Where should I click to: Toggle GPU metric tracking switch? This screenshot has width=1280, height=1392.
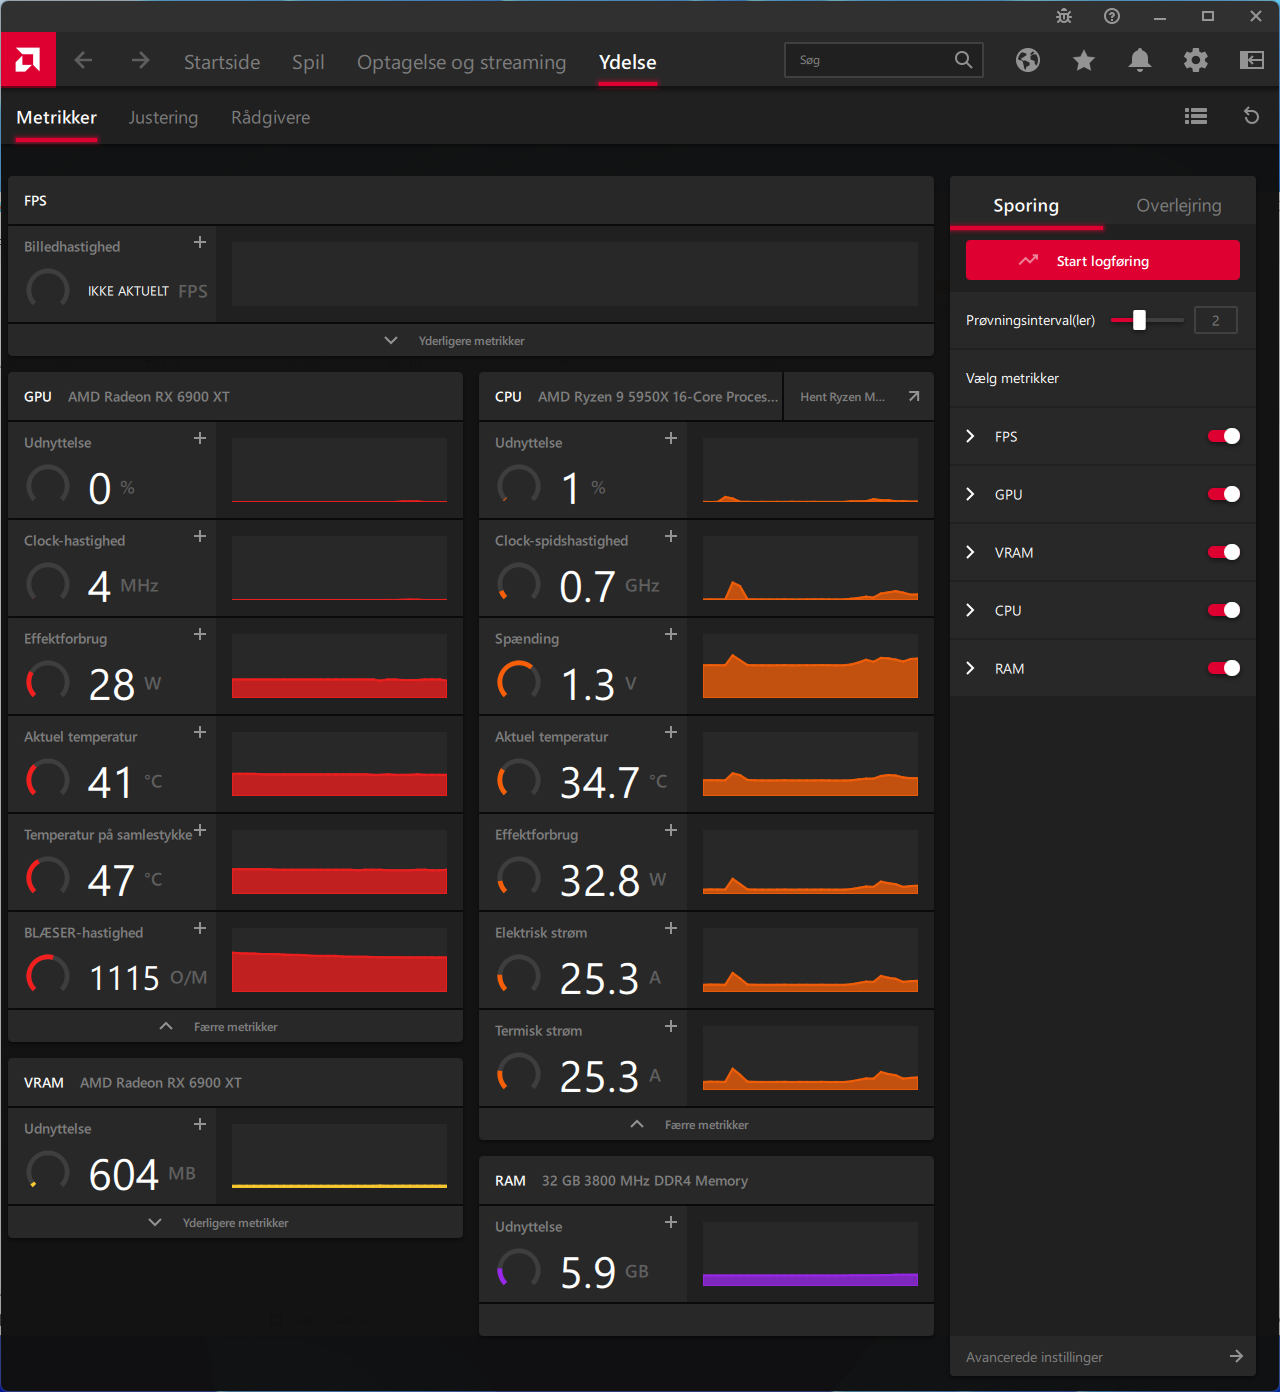[x=1224, y=494]
